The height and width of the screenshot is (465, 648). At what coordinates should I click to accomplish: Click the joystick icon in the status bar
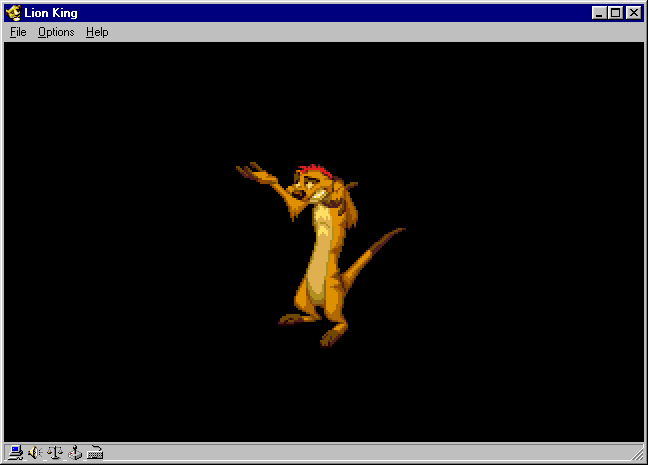tap(75, 453)
